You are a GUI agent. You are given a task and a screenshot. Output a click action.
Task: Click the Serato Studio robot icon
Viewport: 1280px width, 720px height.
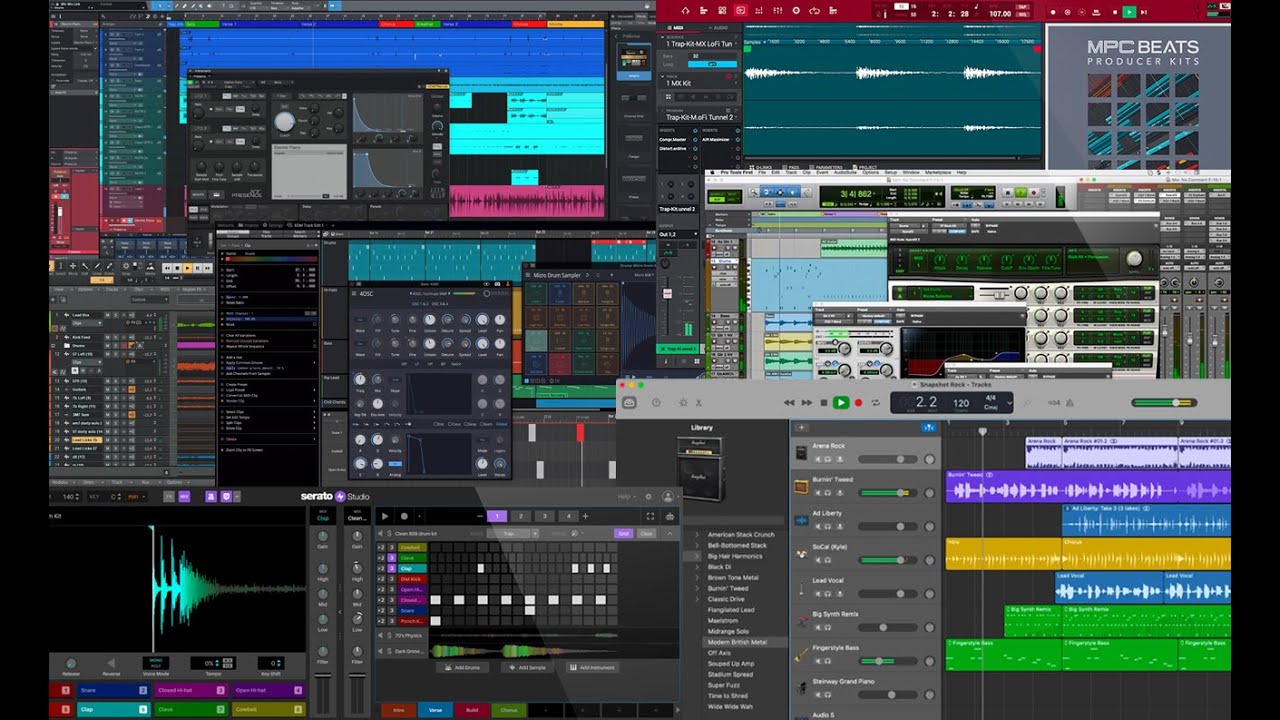point(669,516)
